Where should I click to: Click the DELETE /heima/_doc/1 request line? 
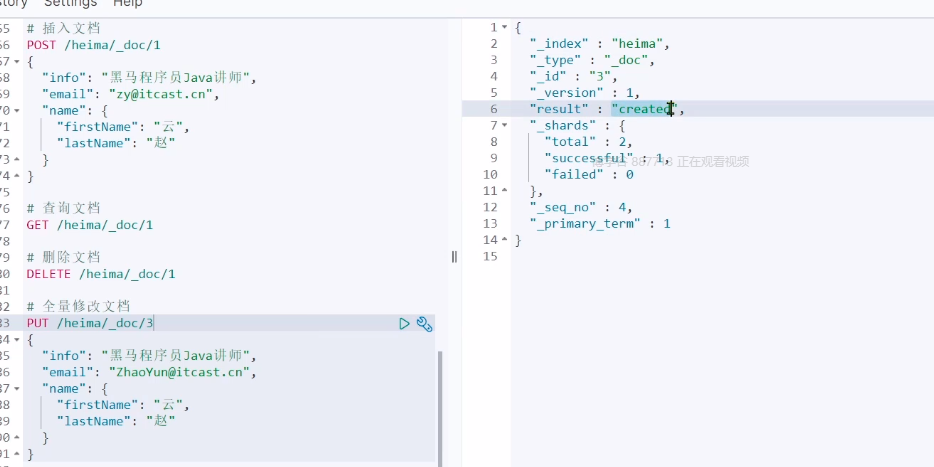pos(101,274)
